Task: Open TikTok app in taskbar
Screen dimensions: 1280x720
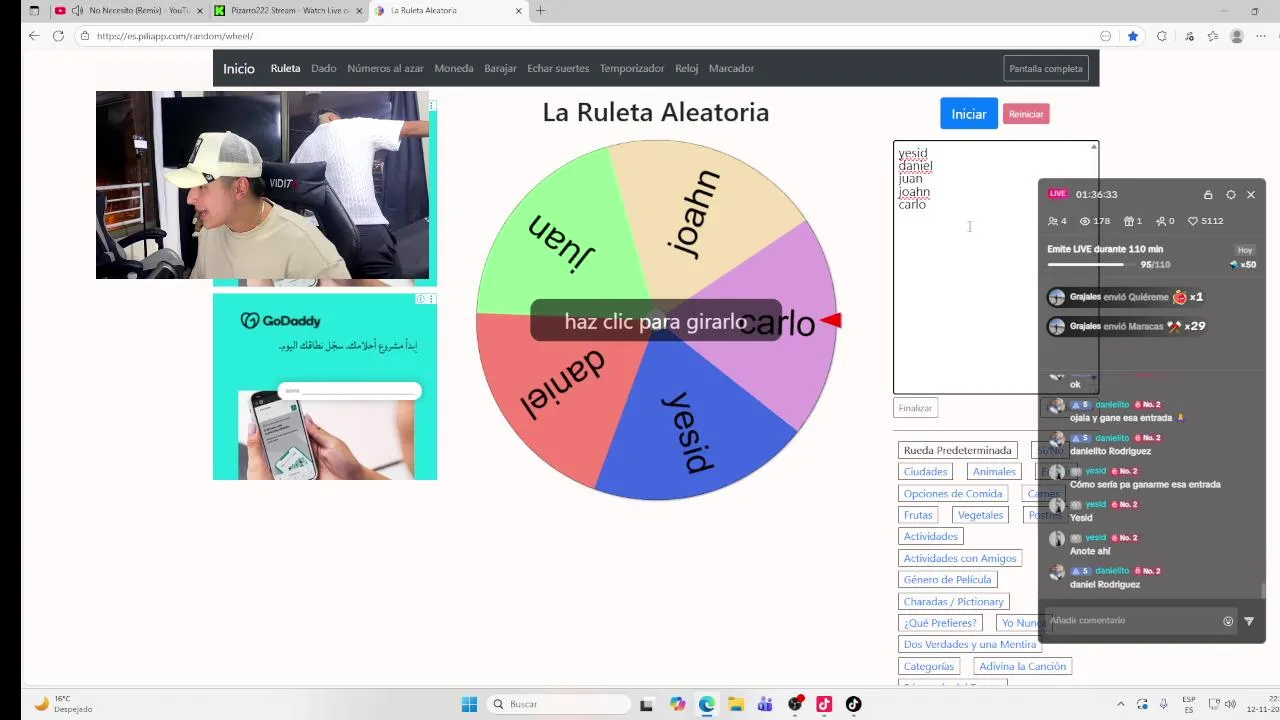Action: (x=853, y=704)
